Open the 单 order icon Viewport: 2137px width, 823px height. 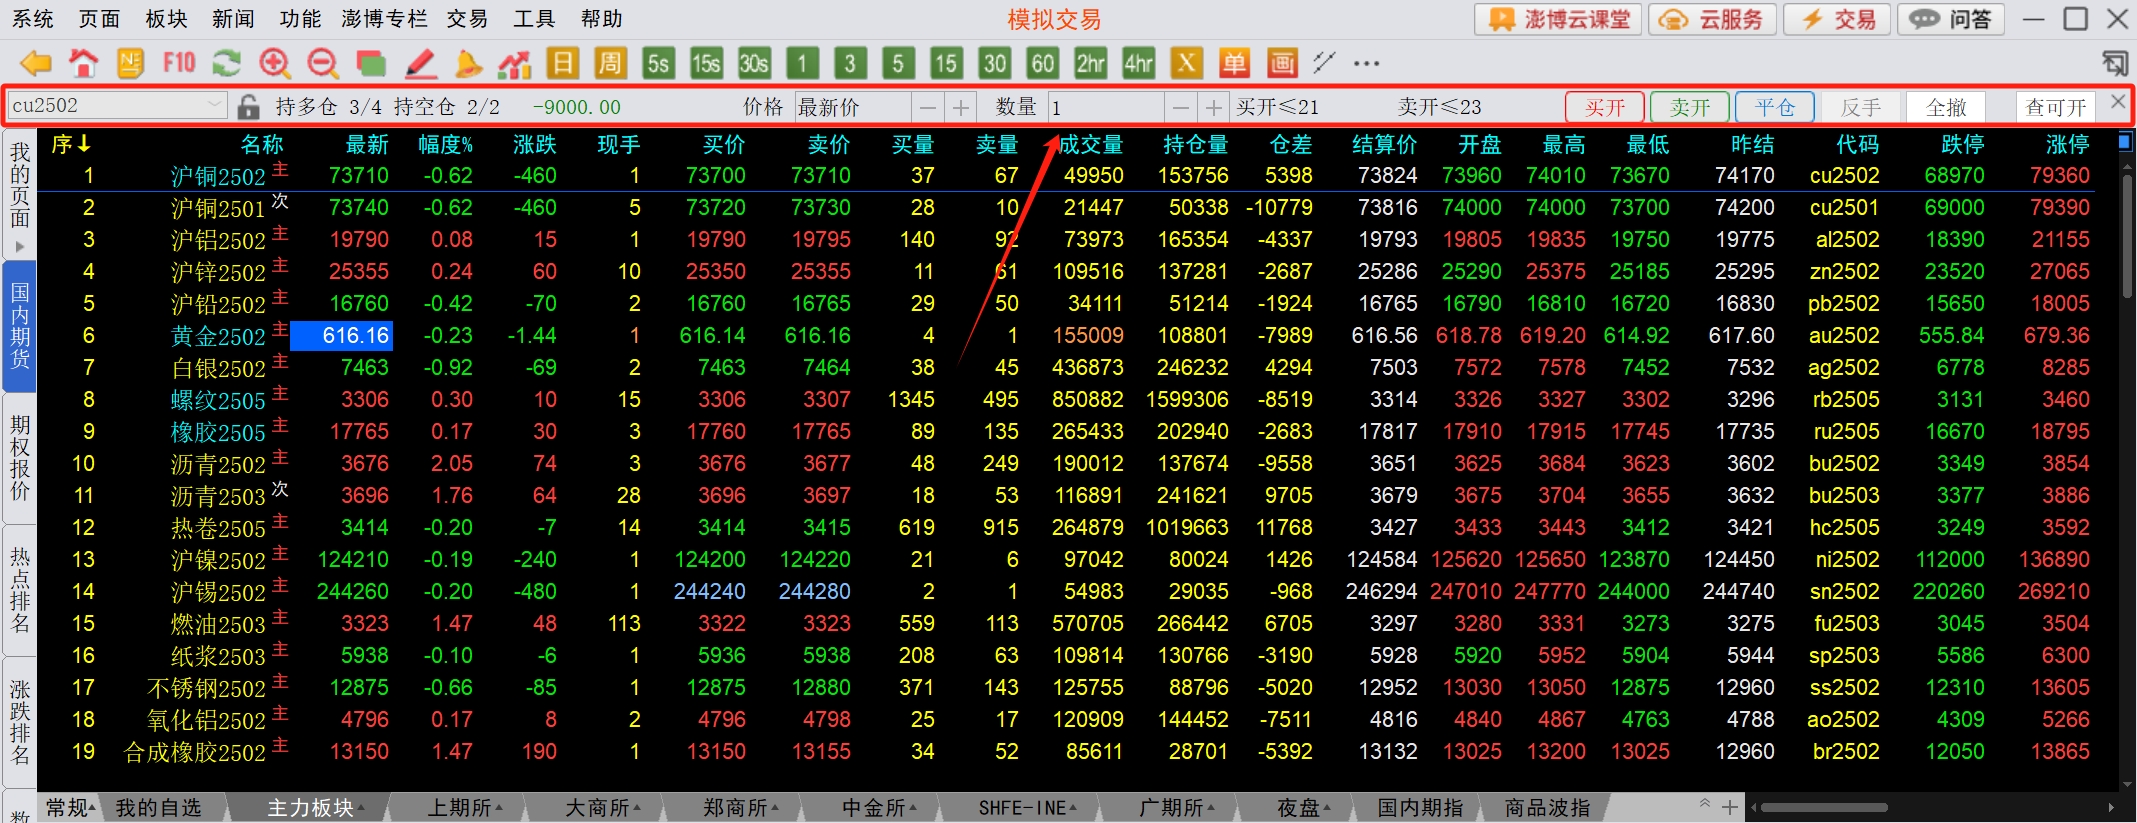(x=1234, y=63)
